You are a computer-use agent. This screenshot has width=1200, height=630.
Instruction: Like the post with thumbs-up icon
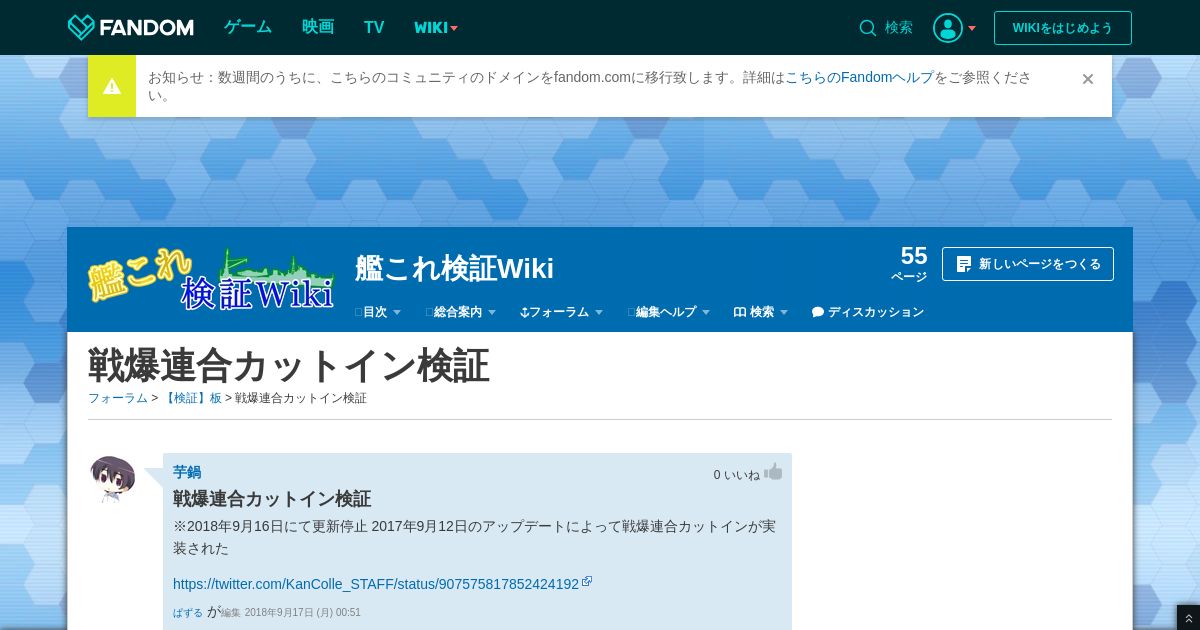(x=773, y=472)
